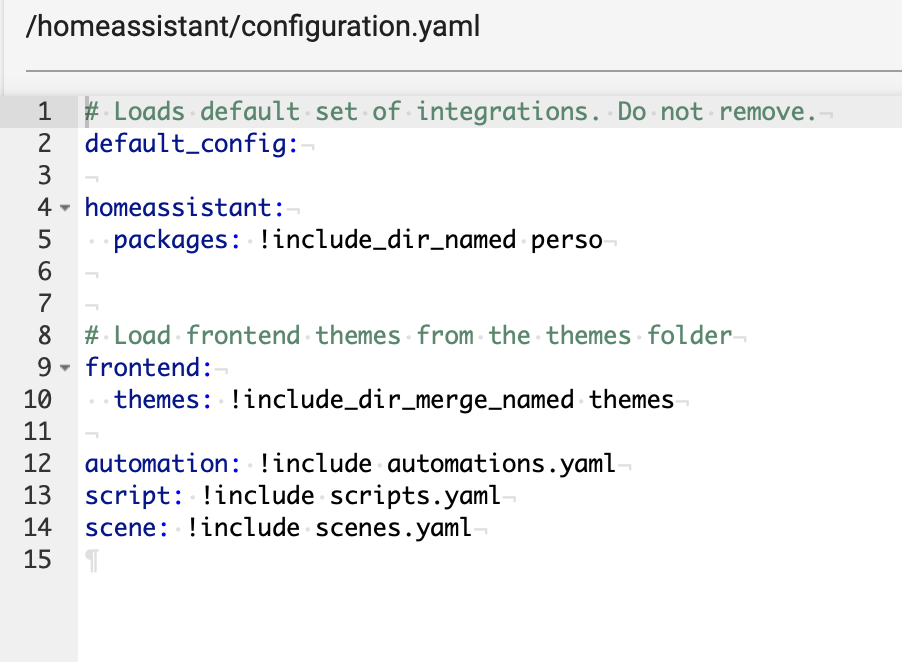Click the "Load frontend themes" comment line
Image resolution: width=902 pixels, height=662 pixels.
coord(410,336)
